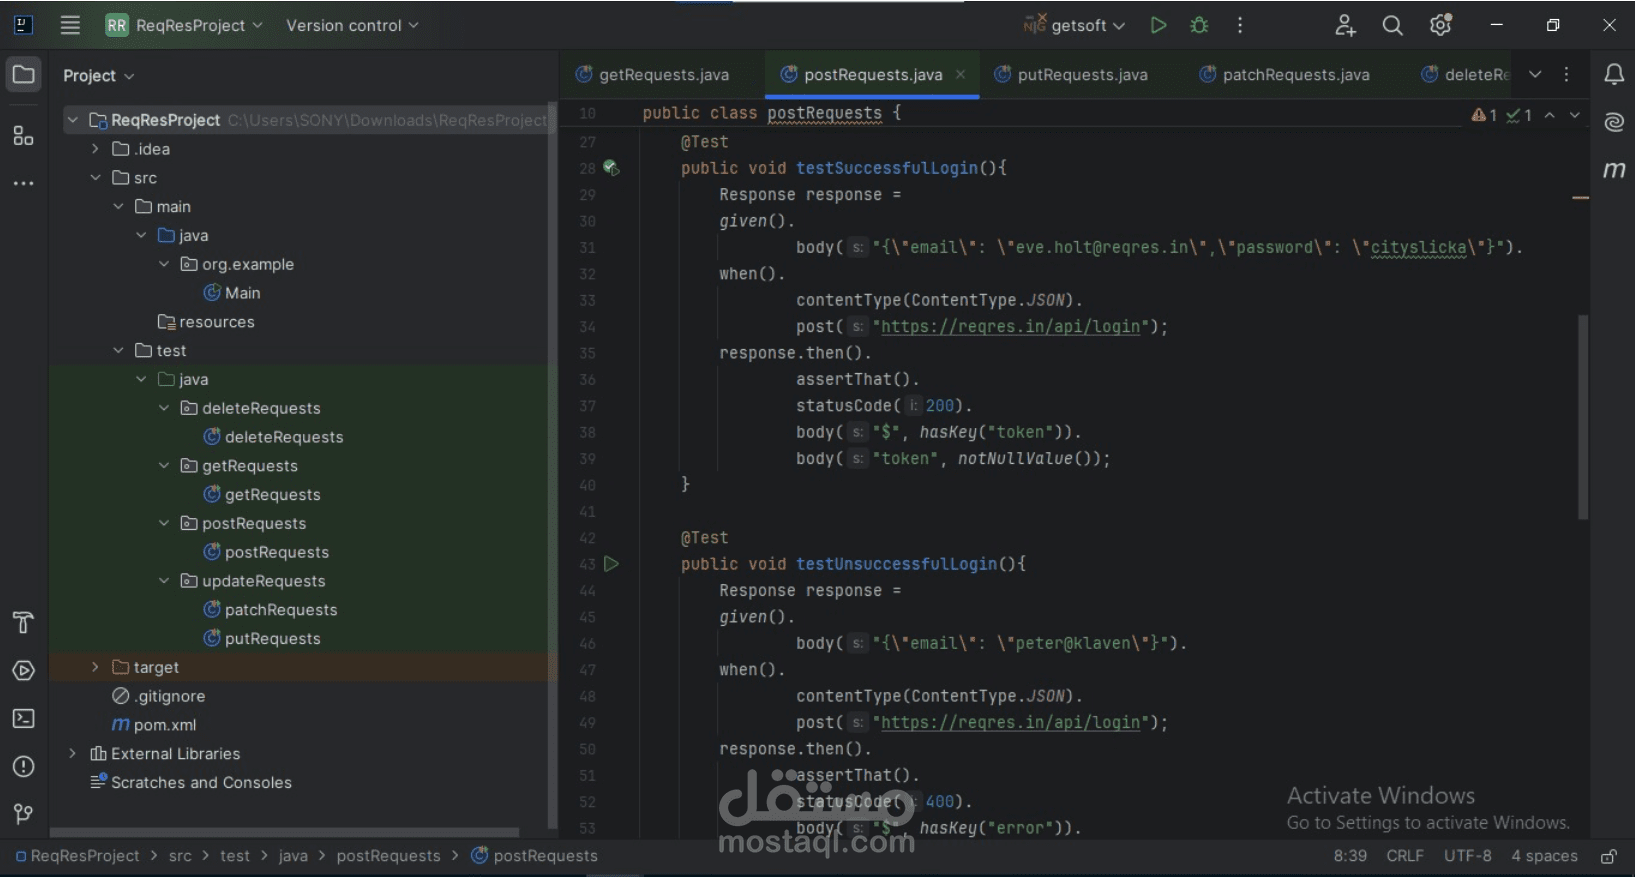This screenshot has width=1635, height=877.
Task: Click project panel horizontal scrollbar
Action: (285, 832)
